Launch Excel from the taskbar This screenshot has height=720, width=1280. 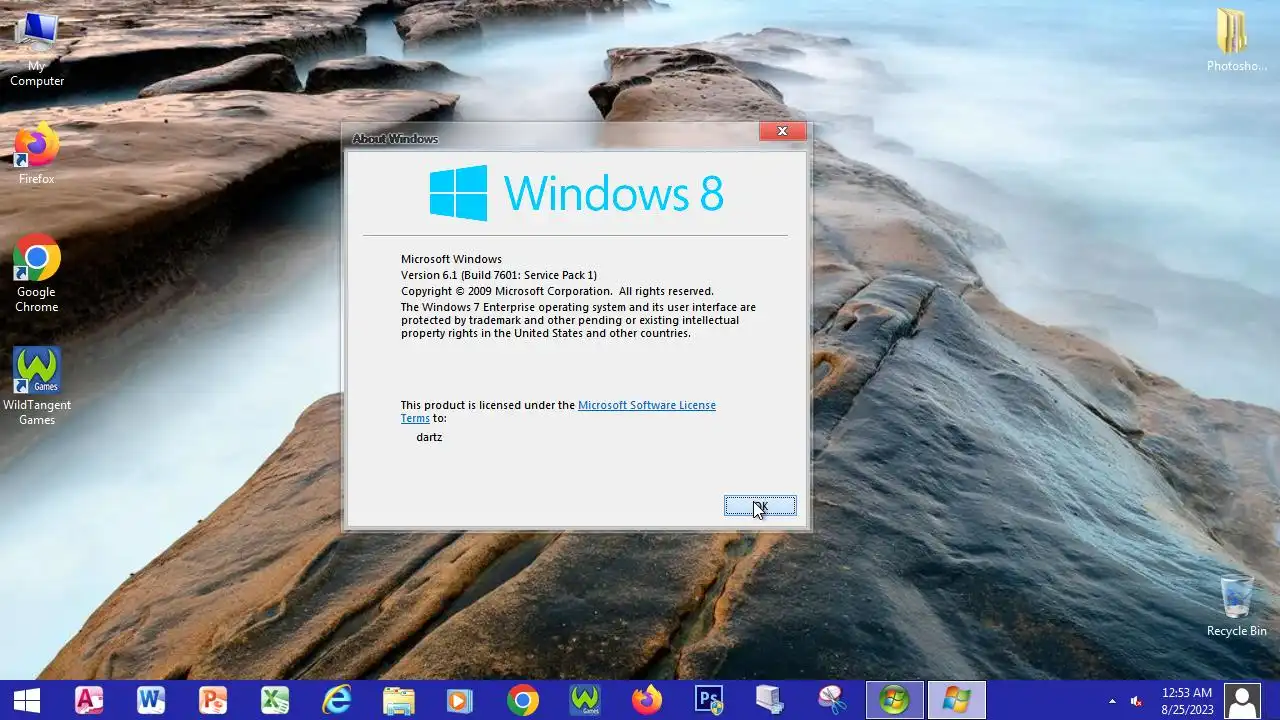point(275,700)
